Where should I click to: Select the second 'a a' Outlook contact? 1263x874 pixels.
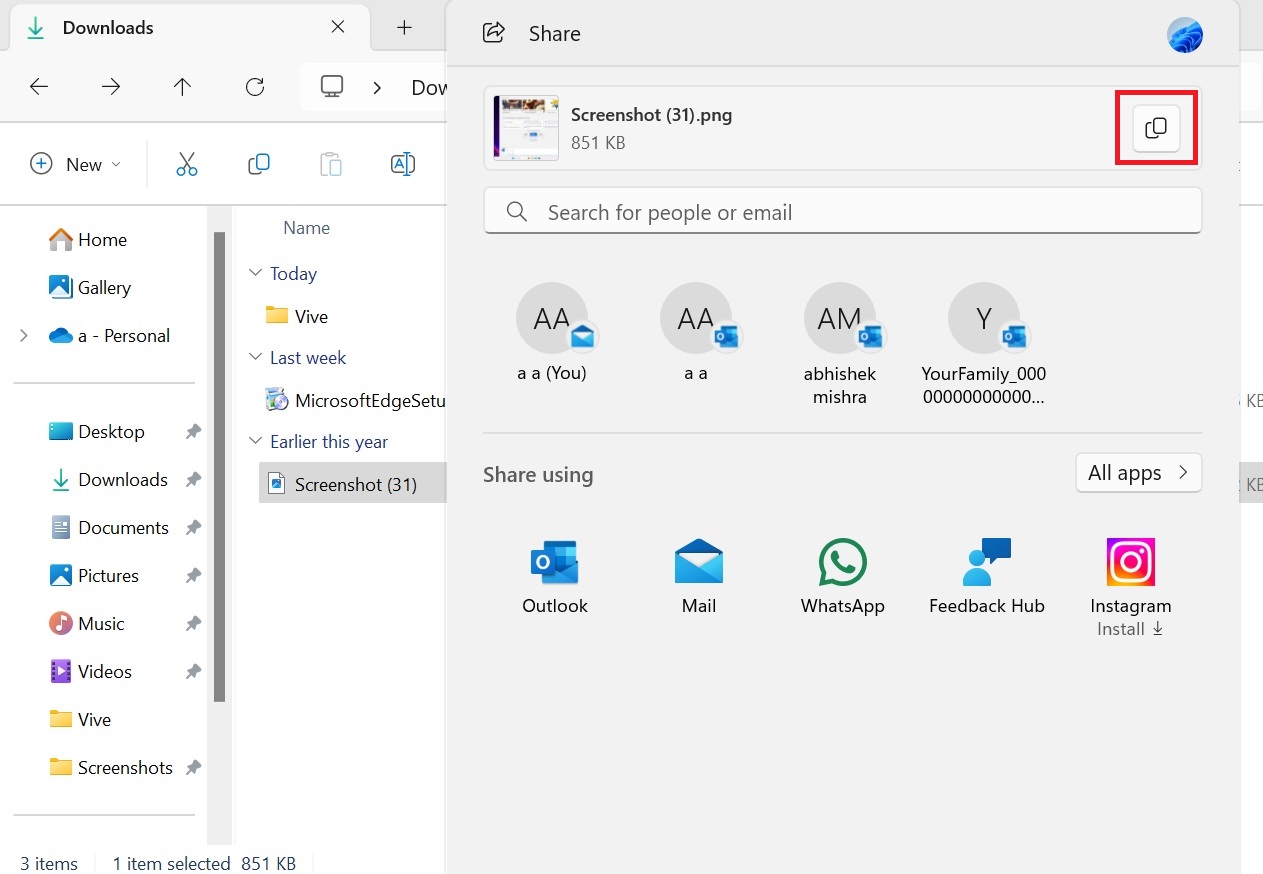[696, 333]
